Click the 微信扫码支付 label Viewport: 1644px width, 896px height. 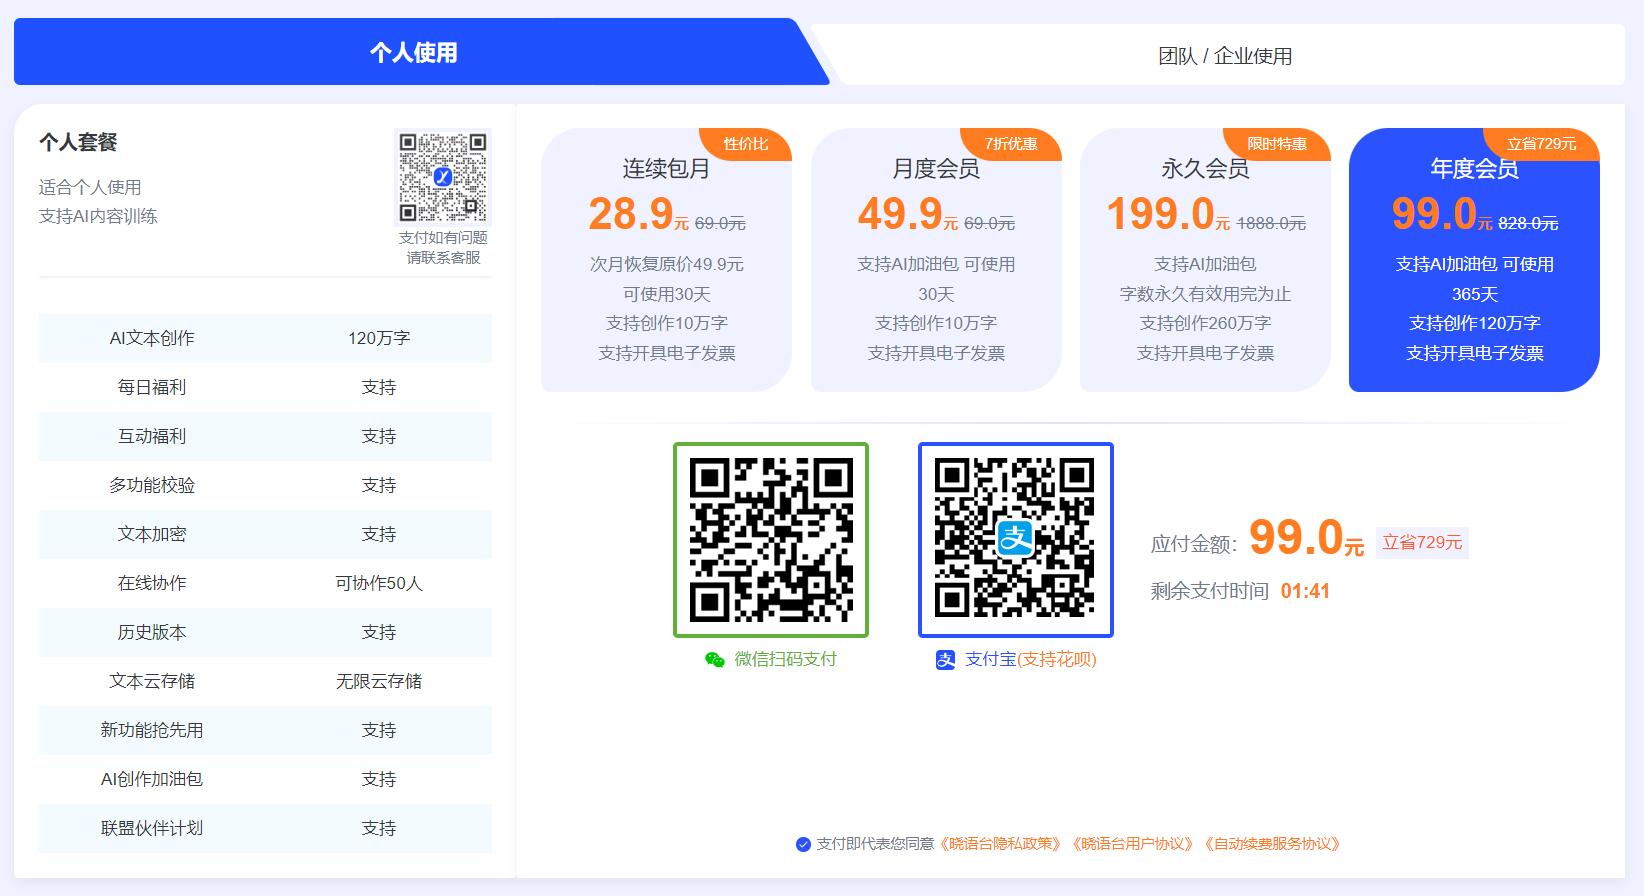[786, 660]
